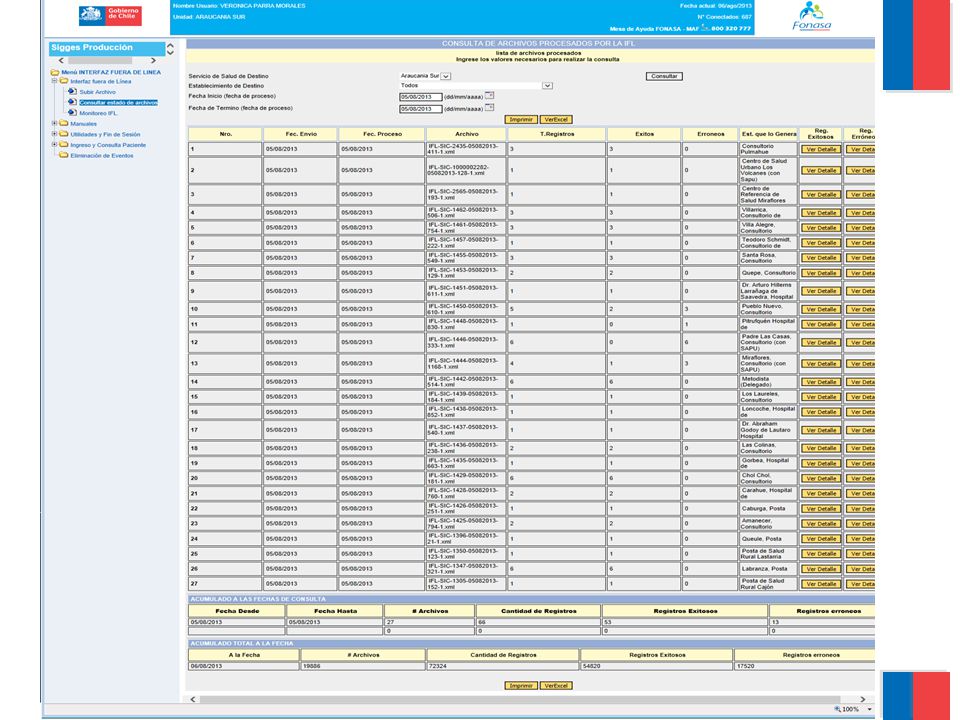Open the zoom level dropdown arrow in status bar

869,709
